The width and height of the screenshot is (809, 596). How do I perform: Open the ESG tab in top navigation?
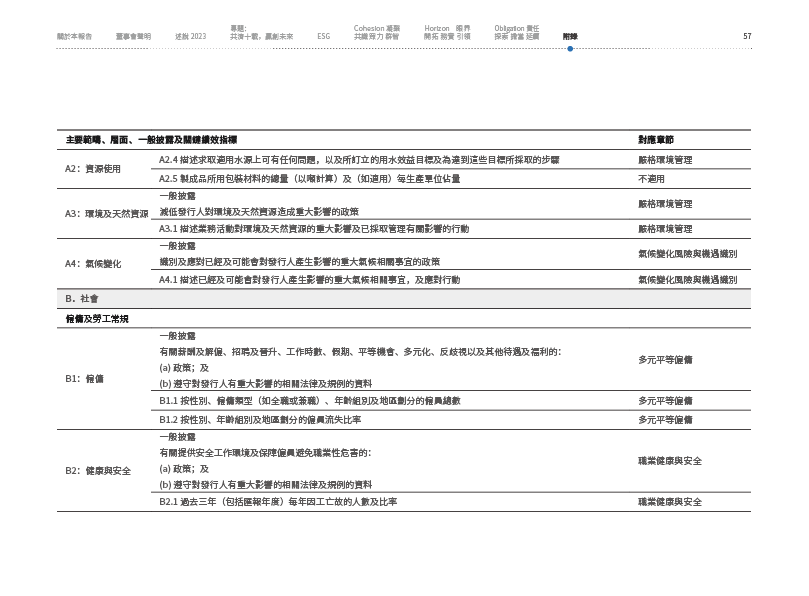point(323,36)
